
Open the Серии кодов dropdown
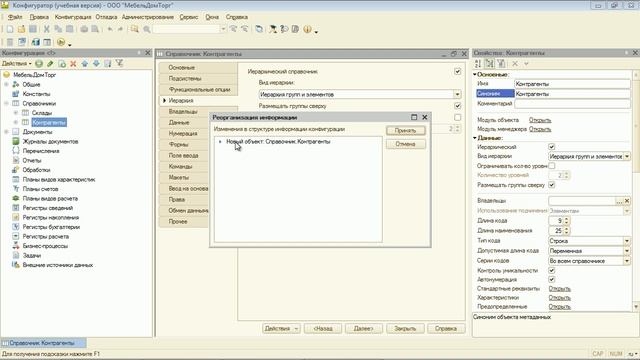coord(627,261)
